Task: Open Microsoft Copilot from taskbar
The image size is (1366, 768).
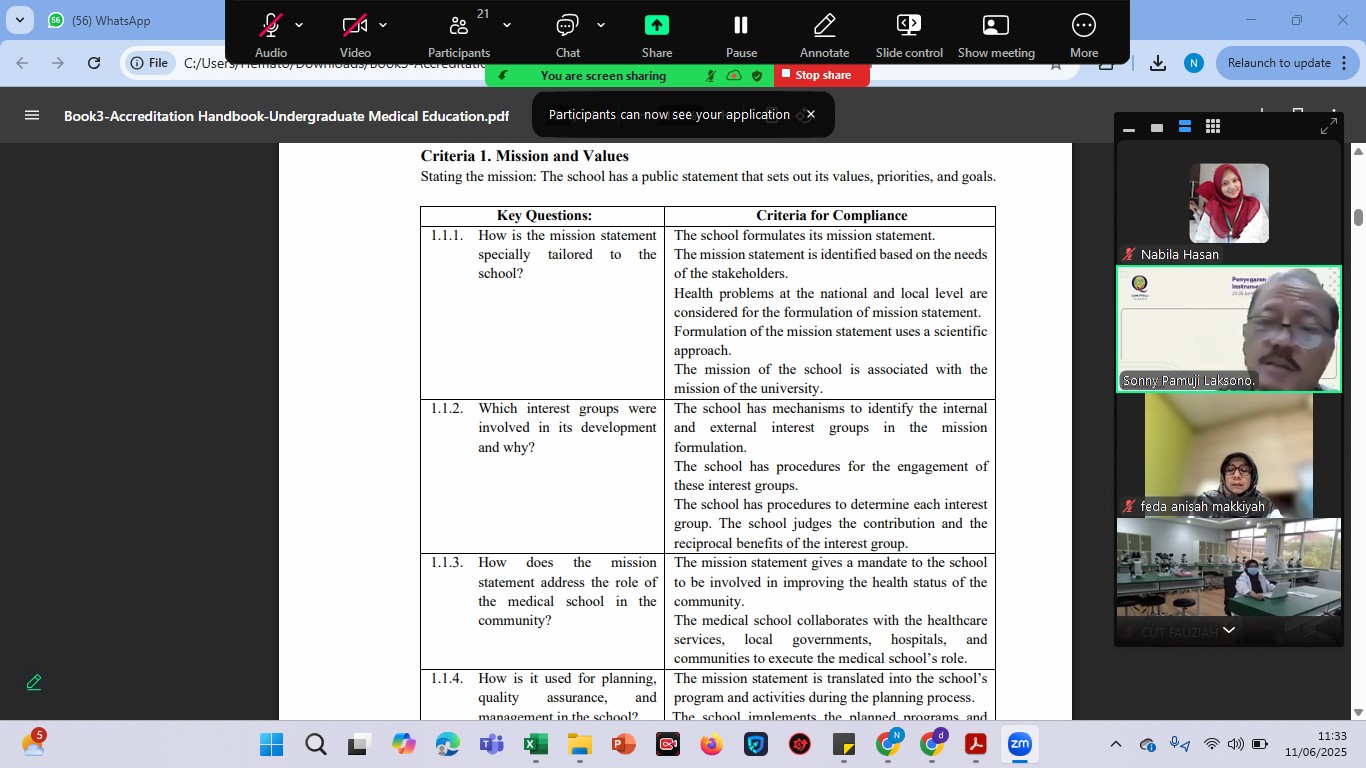Action: tap(404, 745)
